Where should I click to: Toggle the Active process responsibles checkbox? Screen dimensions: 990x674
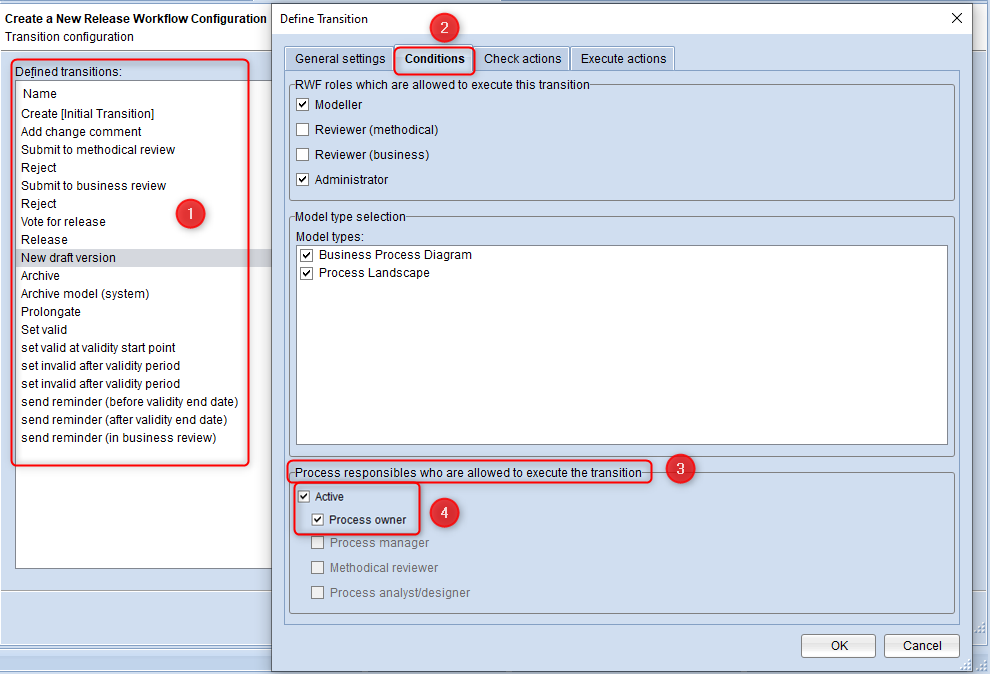point(304,497)
